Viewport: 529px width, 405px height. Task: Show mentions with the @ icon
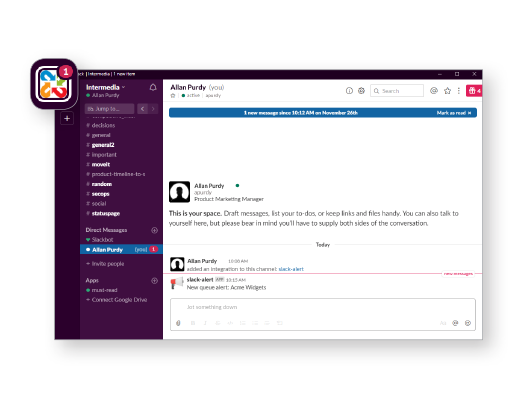[x=434, y=90]
